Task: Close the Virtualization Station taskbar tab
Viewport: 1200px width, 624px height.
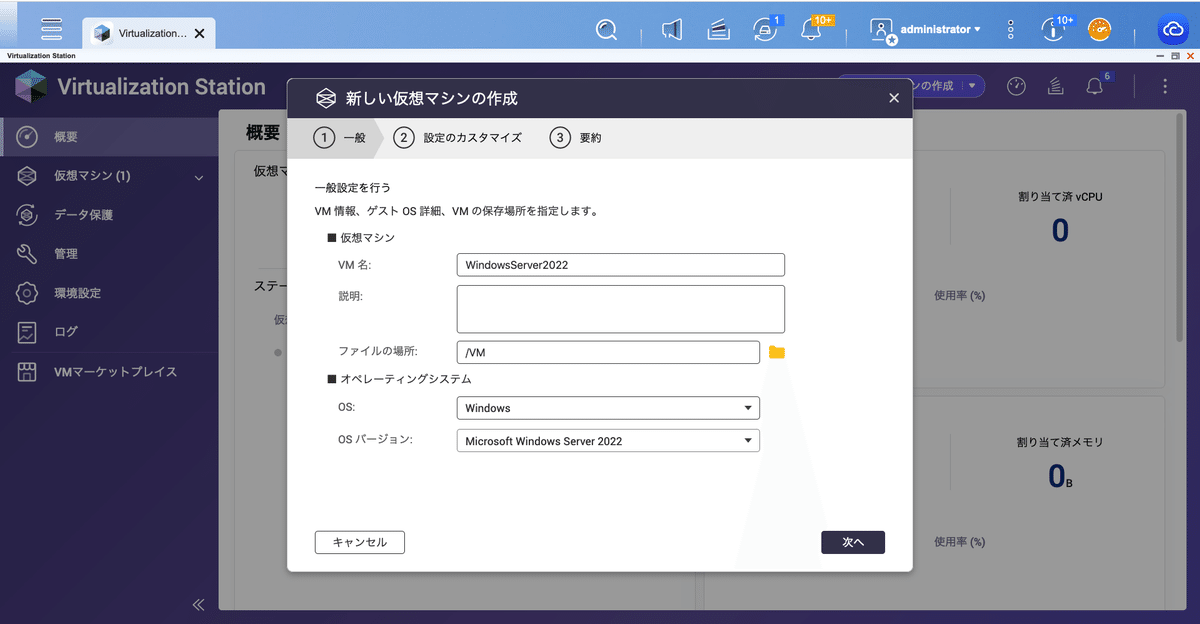Action: [x=199, y=33]
